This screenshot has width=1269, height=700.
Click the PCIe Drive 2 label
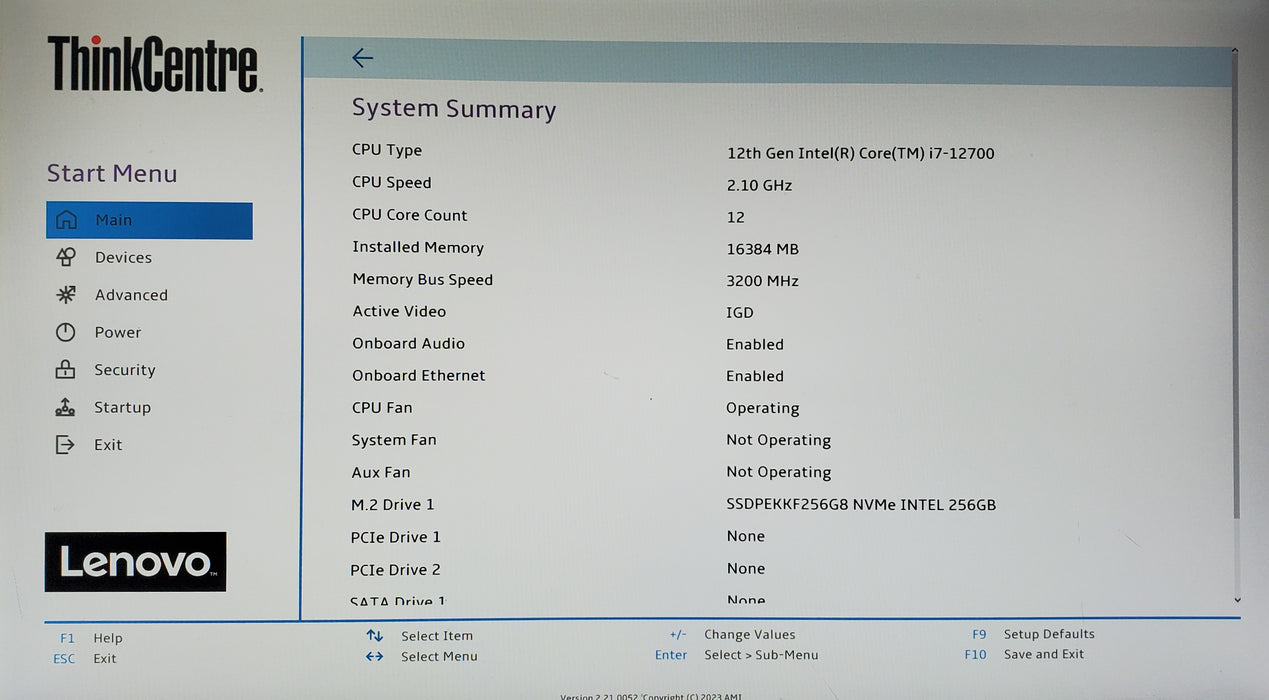point(396,570)
